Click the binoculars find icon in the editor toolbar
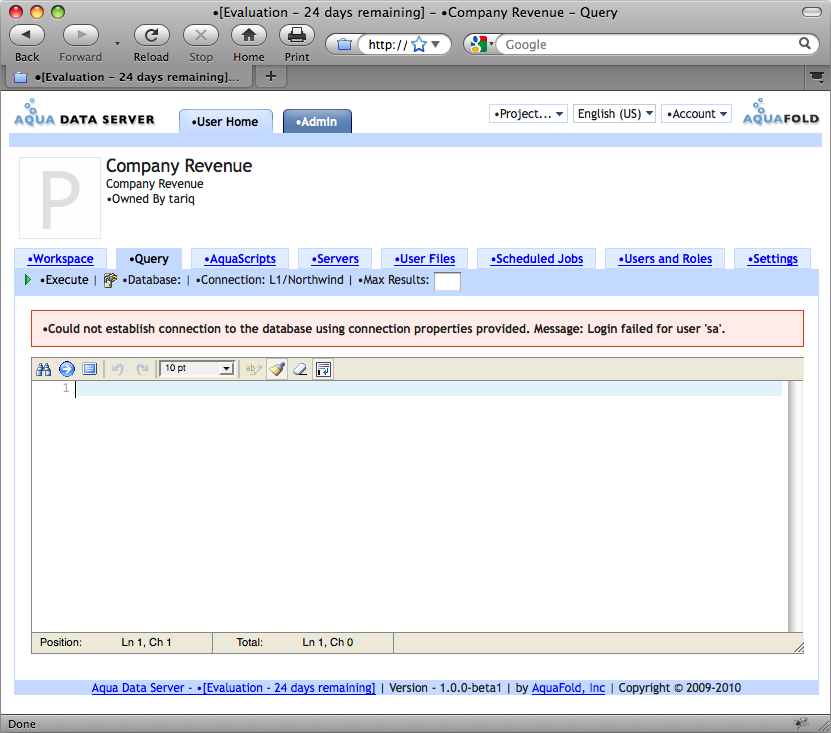Viewport: 831px width, 733px height. point(43,369)
